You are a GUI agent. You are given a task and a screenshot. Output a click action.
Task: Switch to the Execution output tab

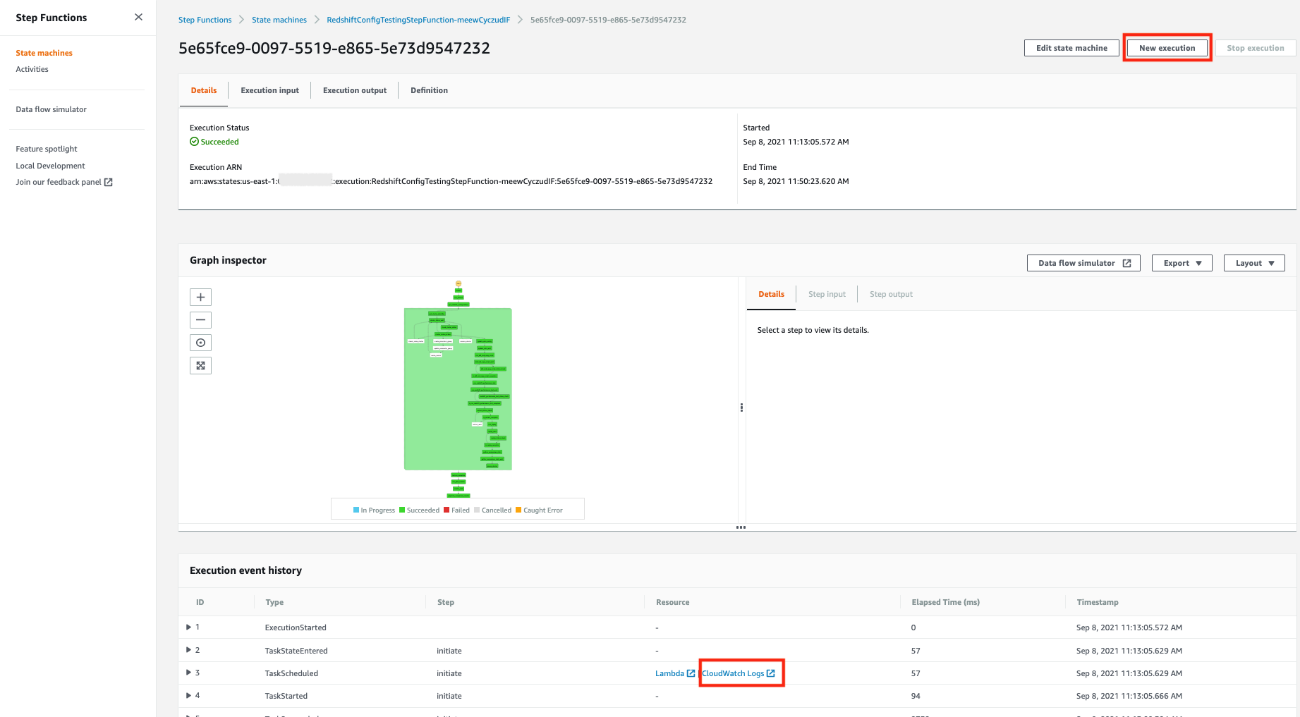tap(354, 90)
